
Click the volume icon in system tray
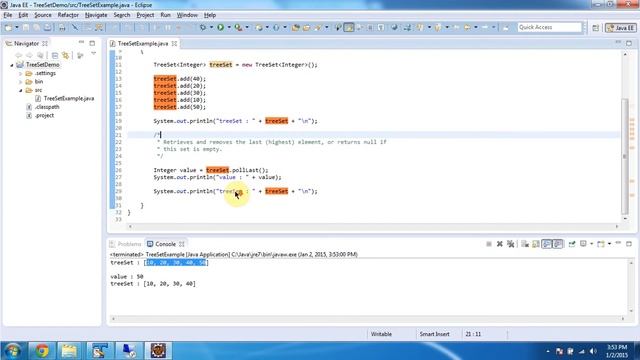tap(593, 351)
